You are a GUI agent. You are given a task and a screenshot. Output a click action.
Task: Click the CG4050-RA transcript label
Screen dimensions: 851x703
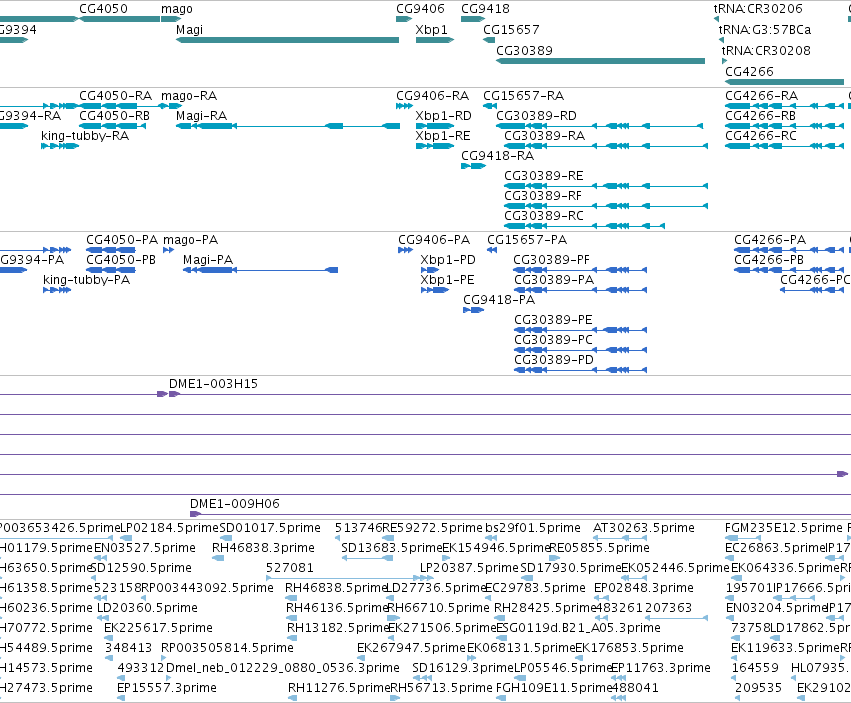[116, 96]
